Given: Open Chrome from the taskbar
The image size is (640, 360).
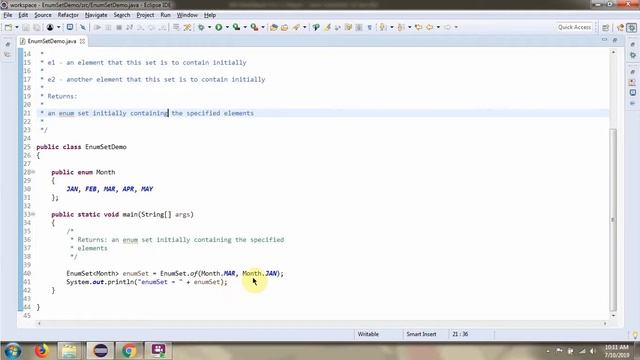Looking at the screenshot, I should pyautogui.click(x=129, y=351).
